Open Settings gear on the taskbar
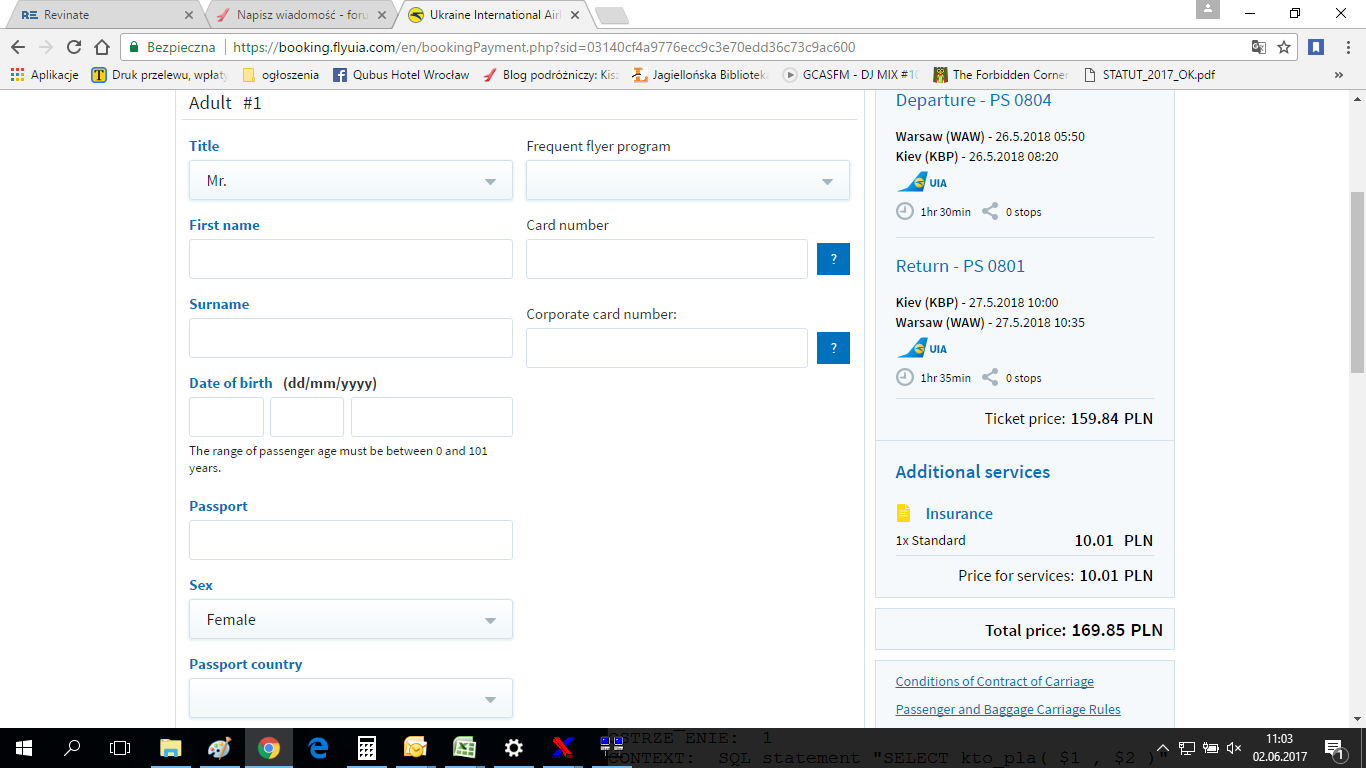 click(x=513, y=747)
